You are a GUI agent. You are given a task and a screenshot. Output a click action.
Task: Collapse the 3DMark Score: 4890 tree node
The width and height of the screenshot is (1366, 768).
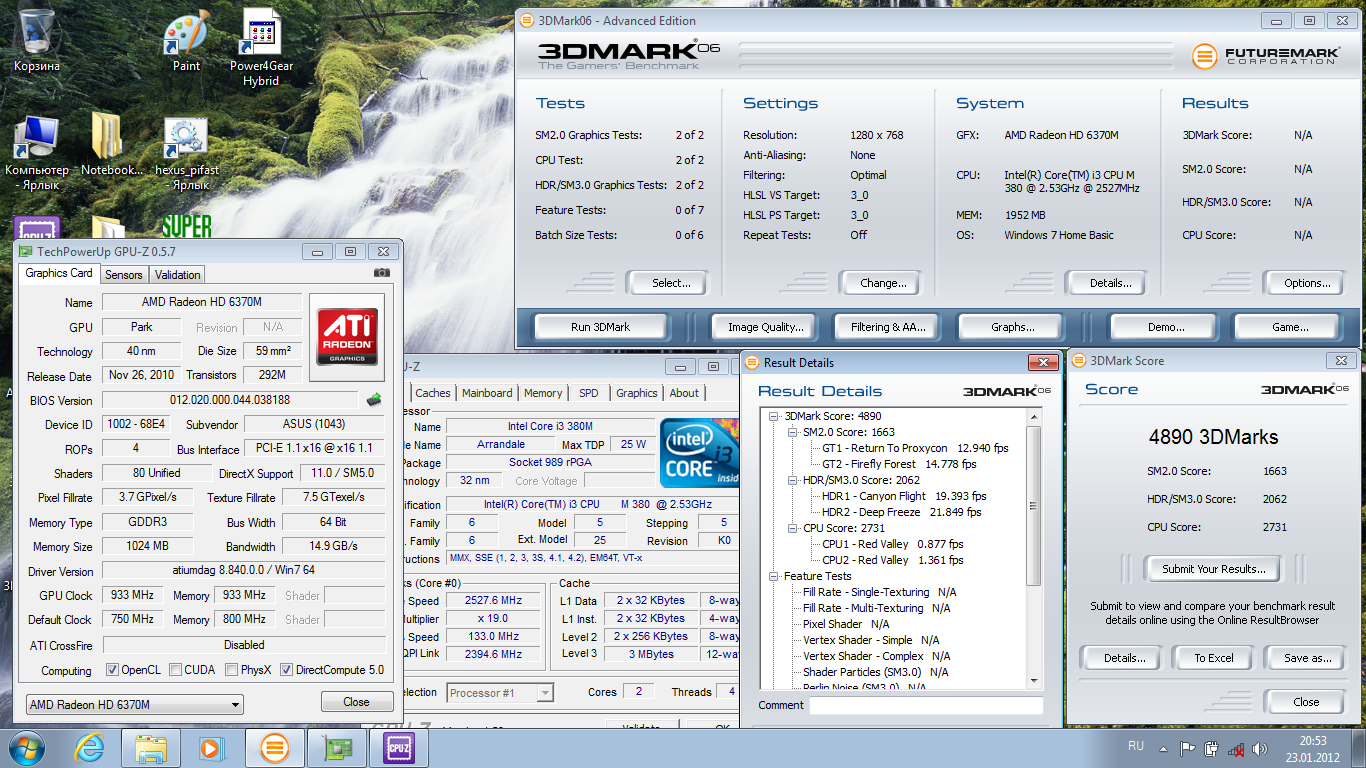(774, 416)
